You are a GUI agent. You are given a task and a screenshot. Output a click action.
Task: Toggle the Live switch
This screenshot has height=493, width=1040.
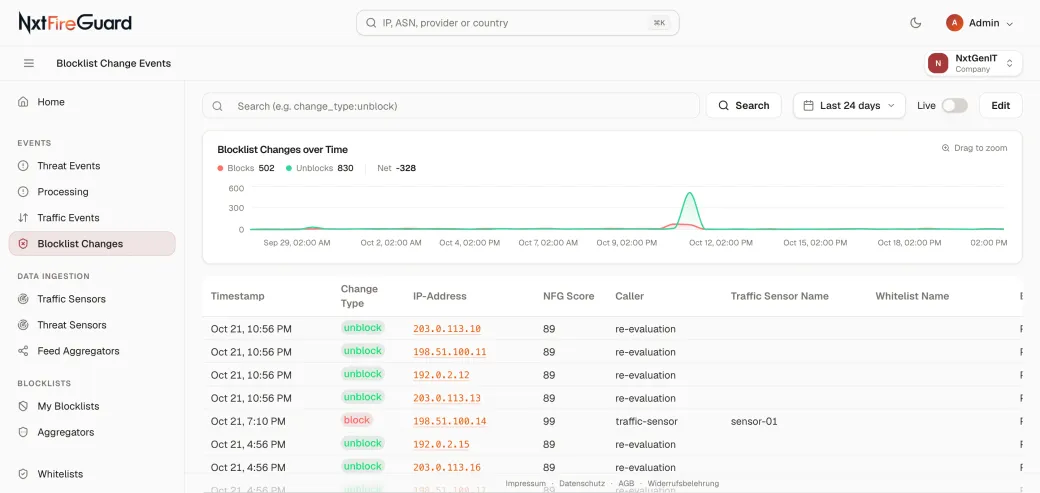954,106
